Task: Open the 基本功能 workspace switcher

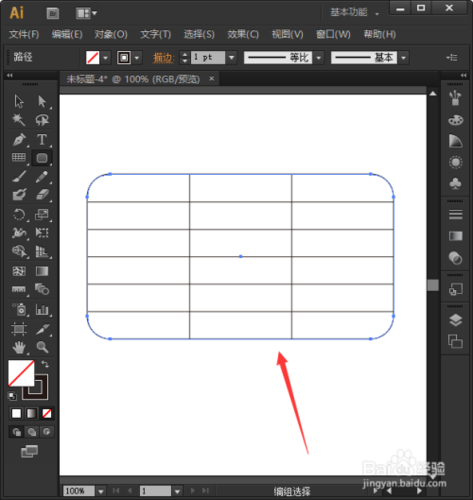Action: (354, 13)
